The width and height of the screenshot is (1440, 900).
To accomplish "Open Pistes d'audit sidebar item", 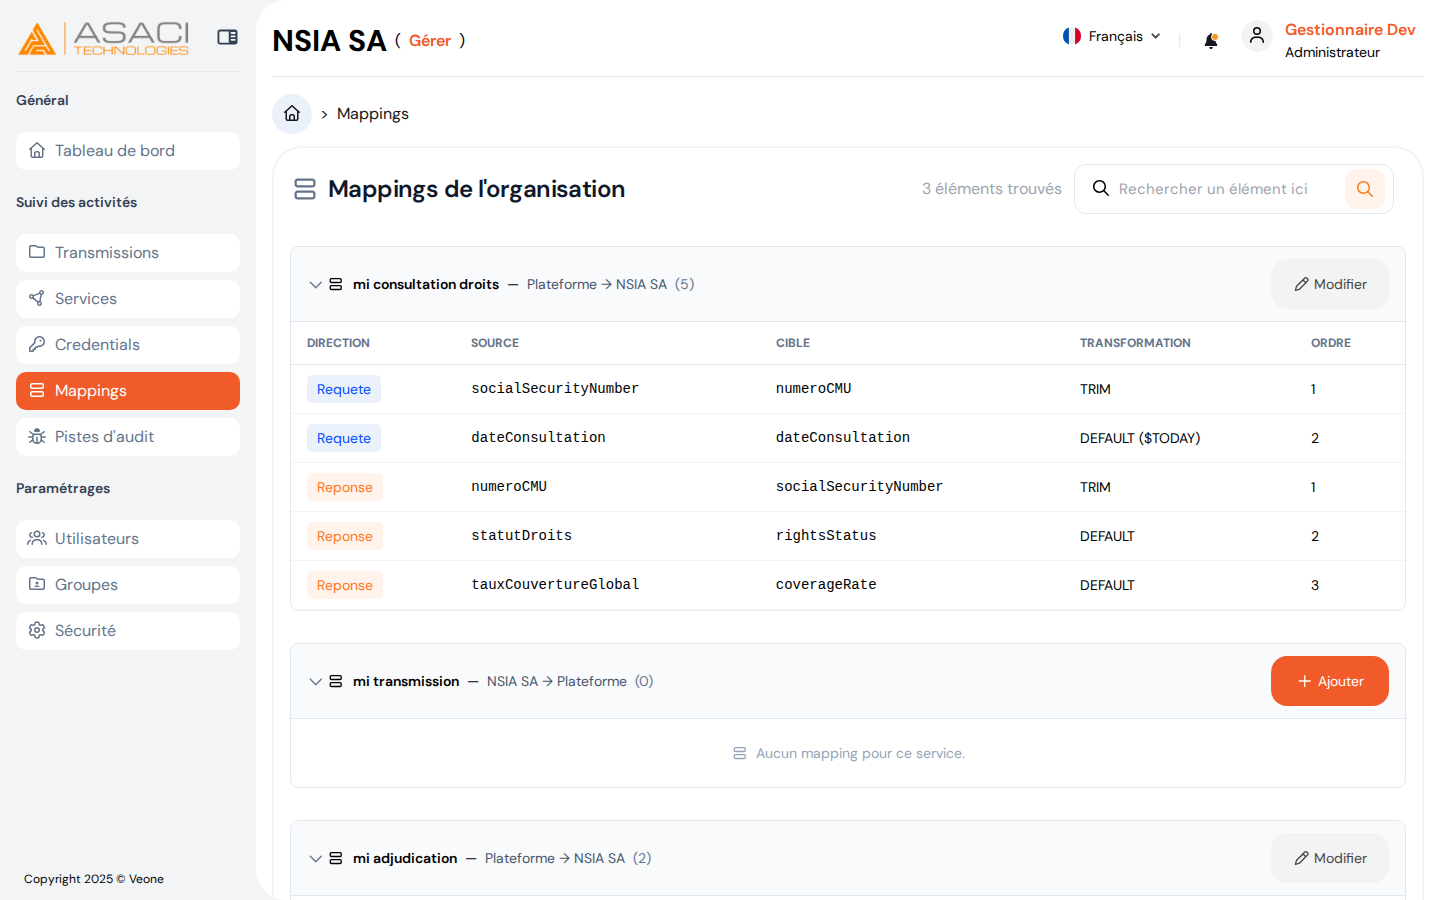I will (x=128, y=437).
